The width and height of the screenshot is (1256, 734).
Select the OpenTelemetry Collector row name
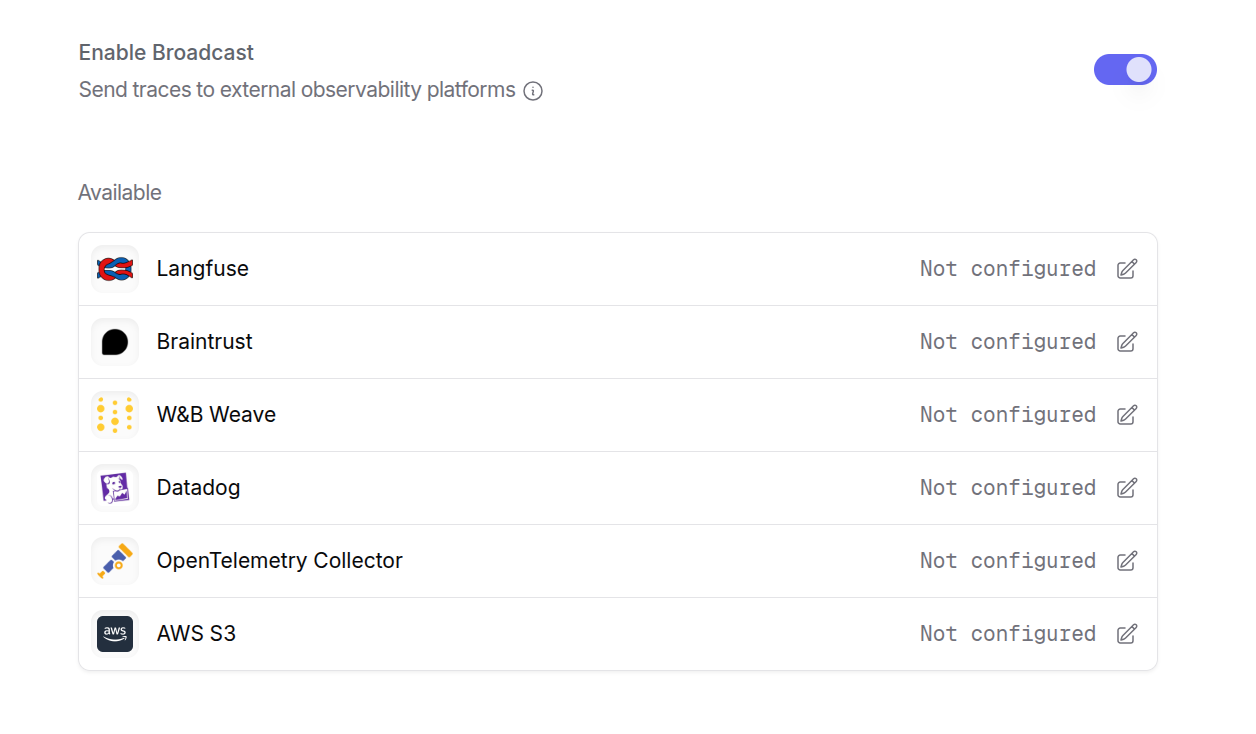280,561
